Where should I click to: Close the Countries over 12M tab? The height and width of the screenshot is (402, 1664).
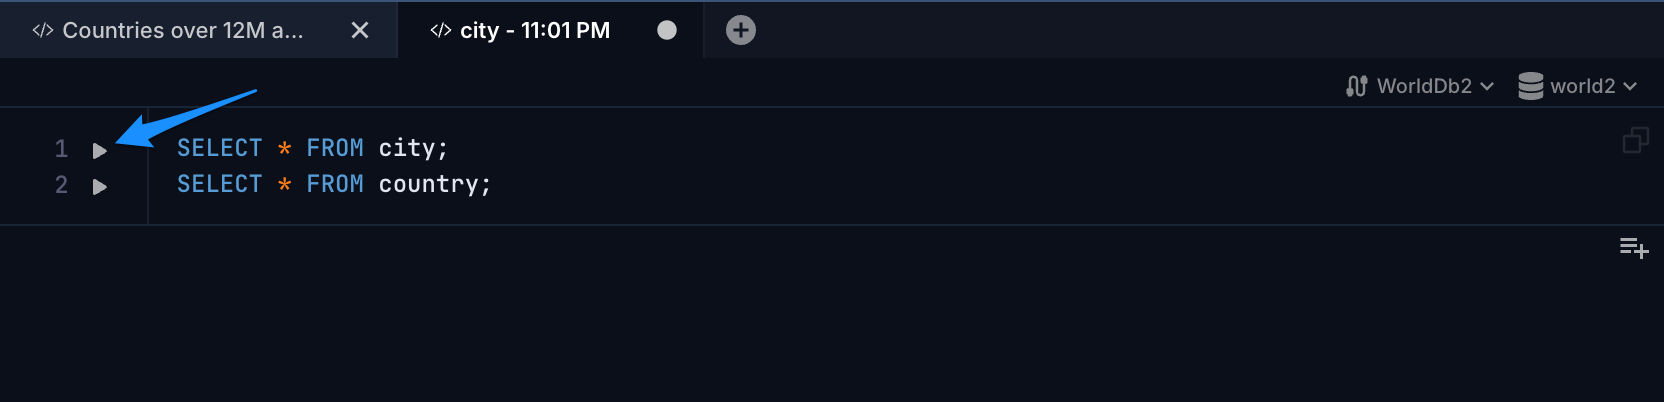tap(360, 30)
